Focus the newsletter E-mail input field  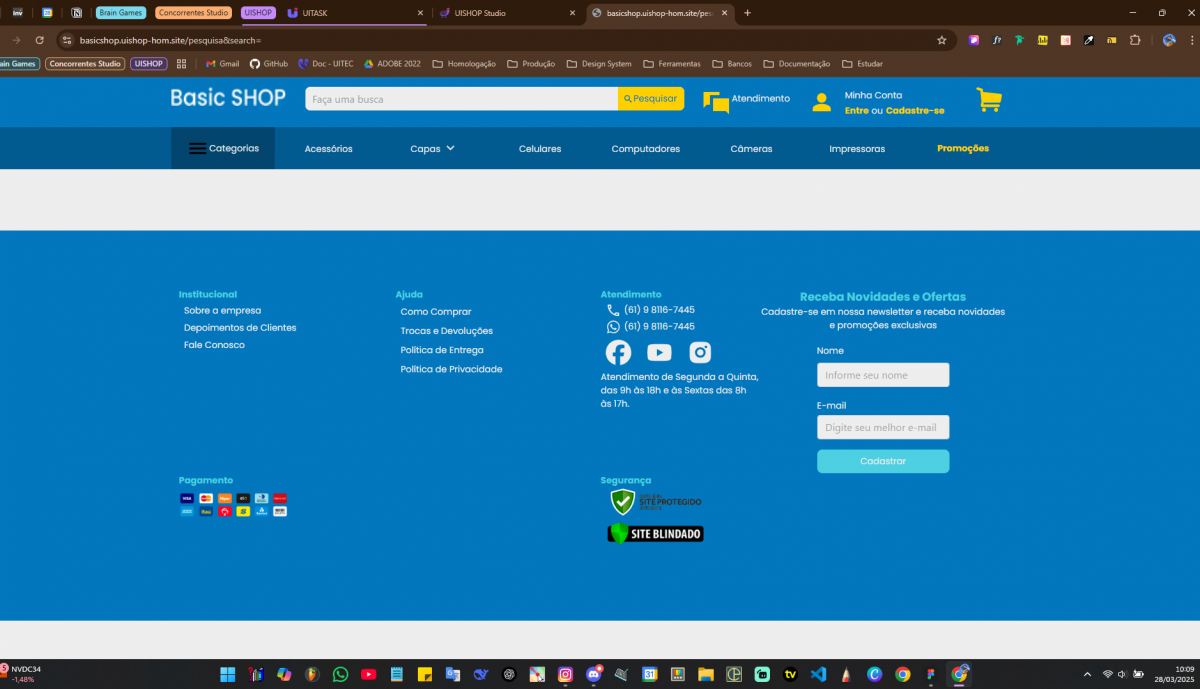pyautogui.click(x=883, y=428)
